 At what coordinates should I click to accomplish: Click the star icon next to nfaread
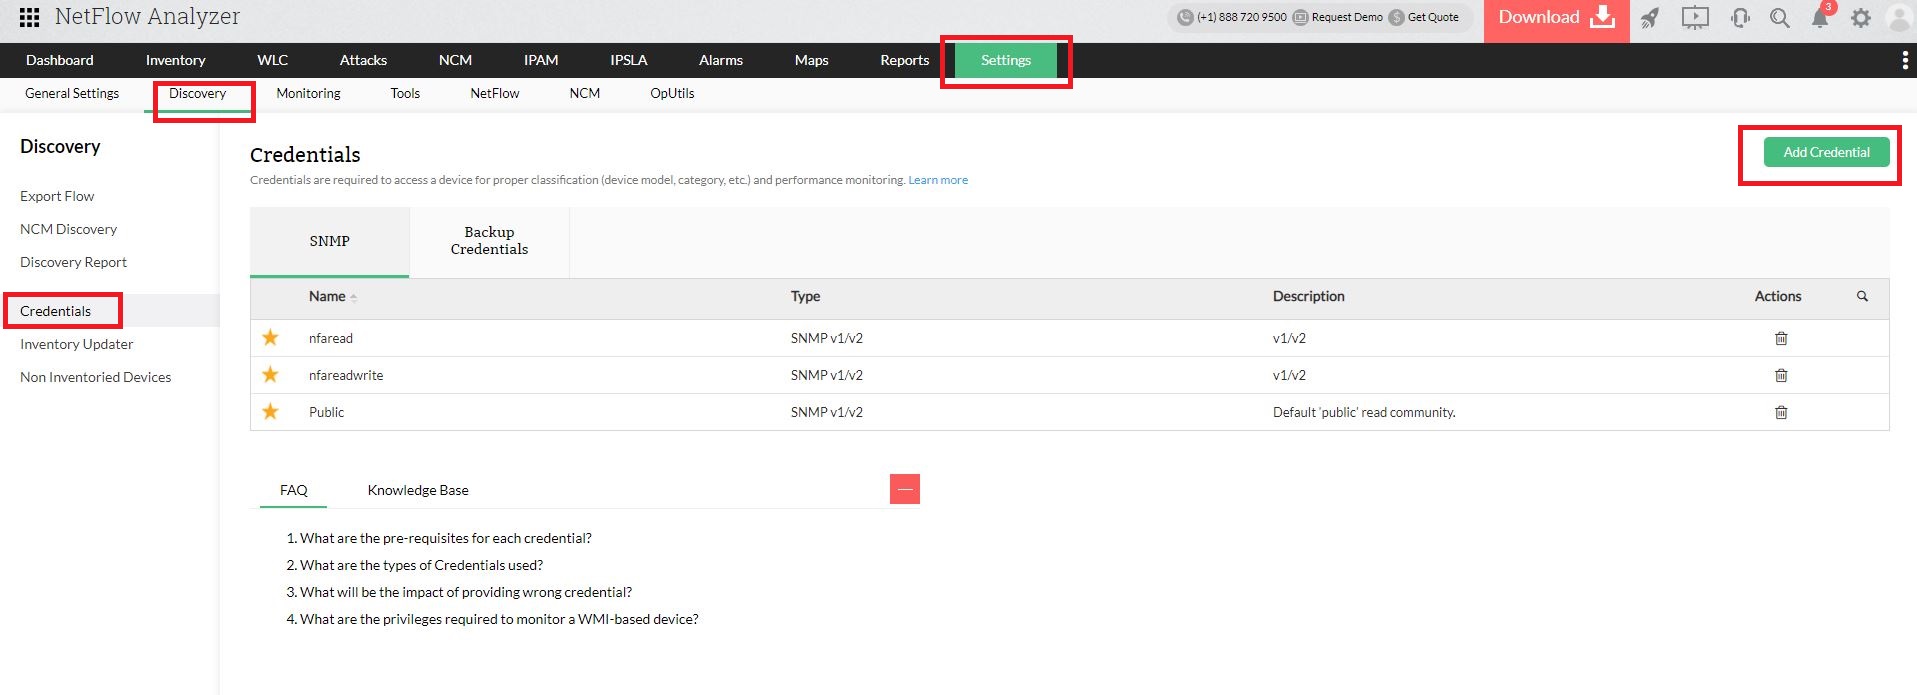click(270, 337)
